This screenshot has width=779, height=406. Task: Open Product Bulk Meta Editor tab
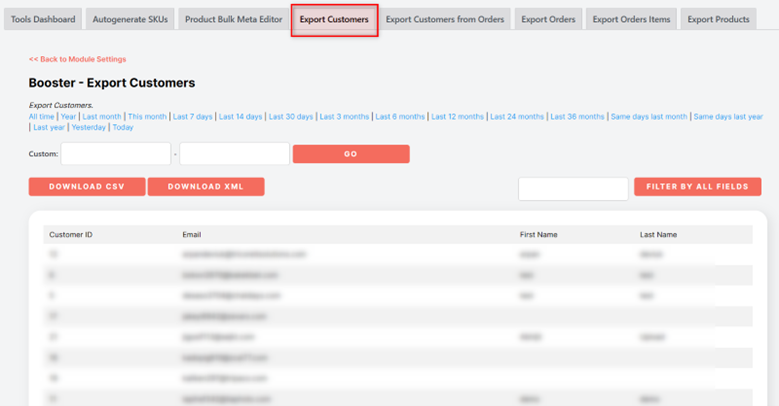(x=234, y=19)
